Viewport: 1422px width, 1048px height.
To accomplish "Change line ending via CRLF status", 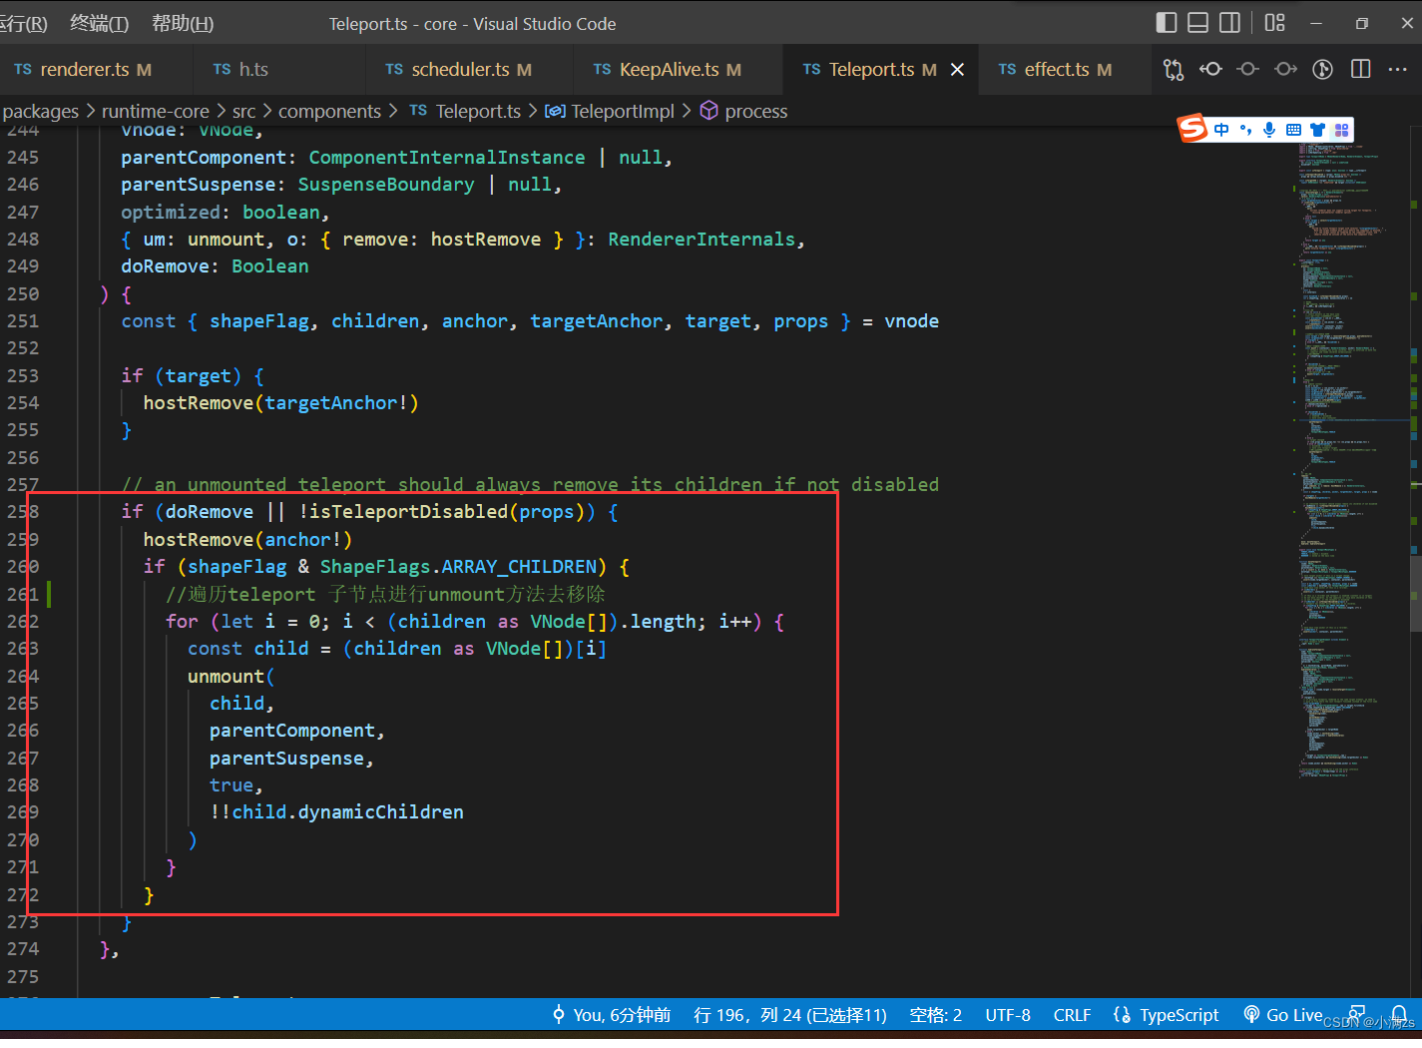I will [x=1072, y=1015].
